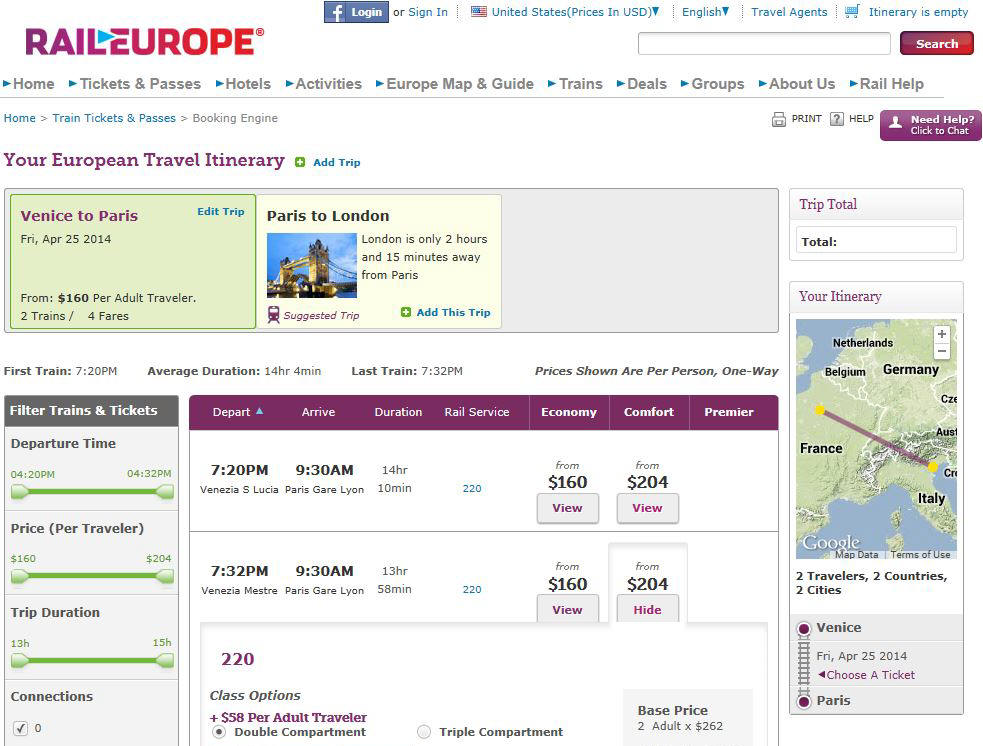
Task: Click the printer icon for Print
Action: (779, 119)
